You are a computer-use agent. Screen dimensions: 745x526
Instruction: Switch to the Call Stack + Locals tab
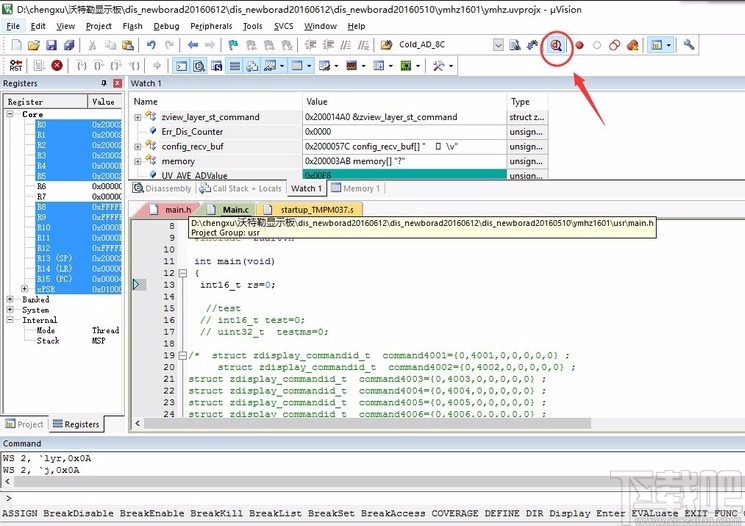tap(241, 189)
